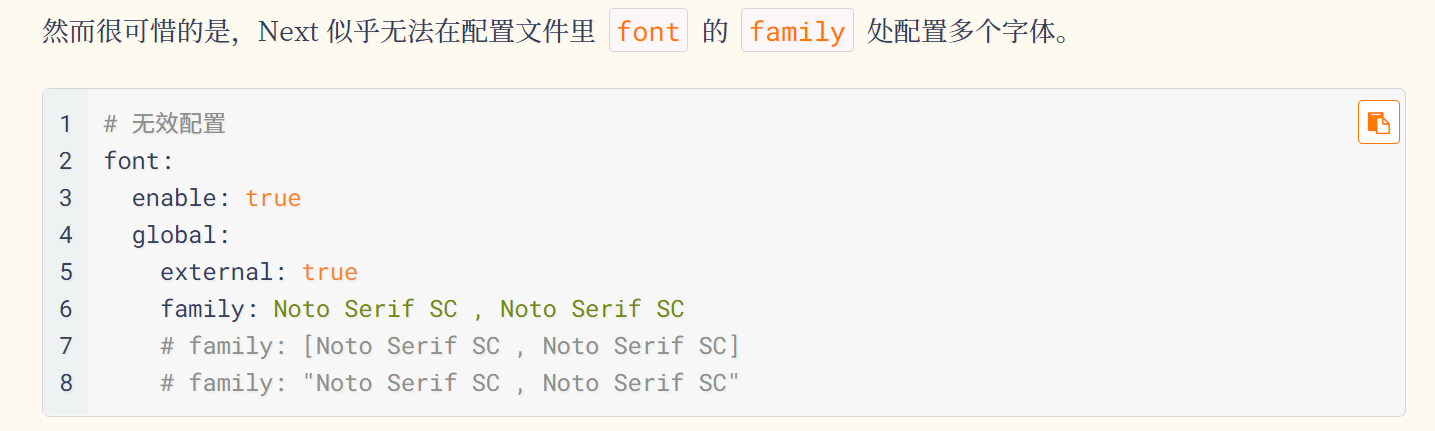Click the "# 无效配置" comment line
1435x431 pixels.
click(x=165, y=124)
